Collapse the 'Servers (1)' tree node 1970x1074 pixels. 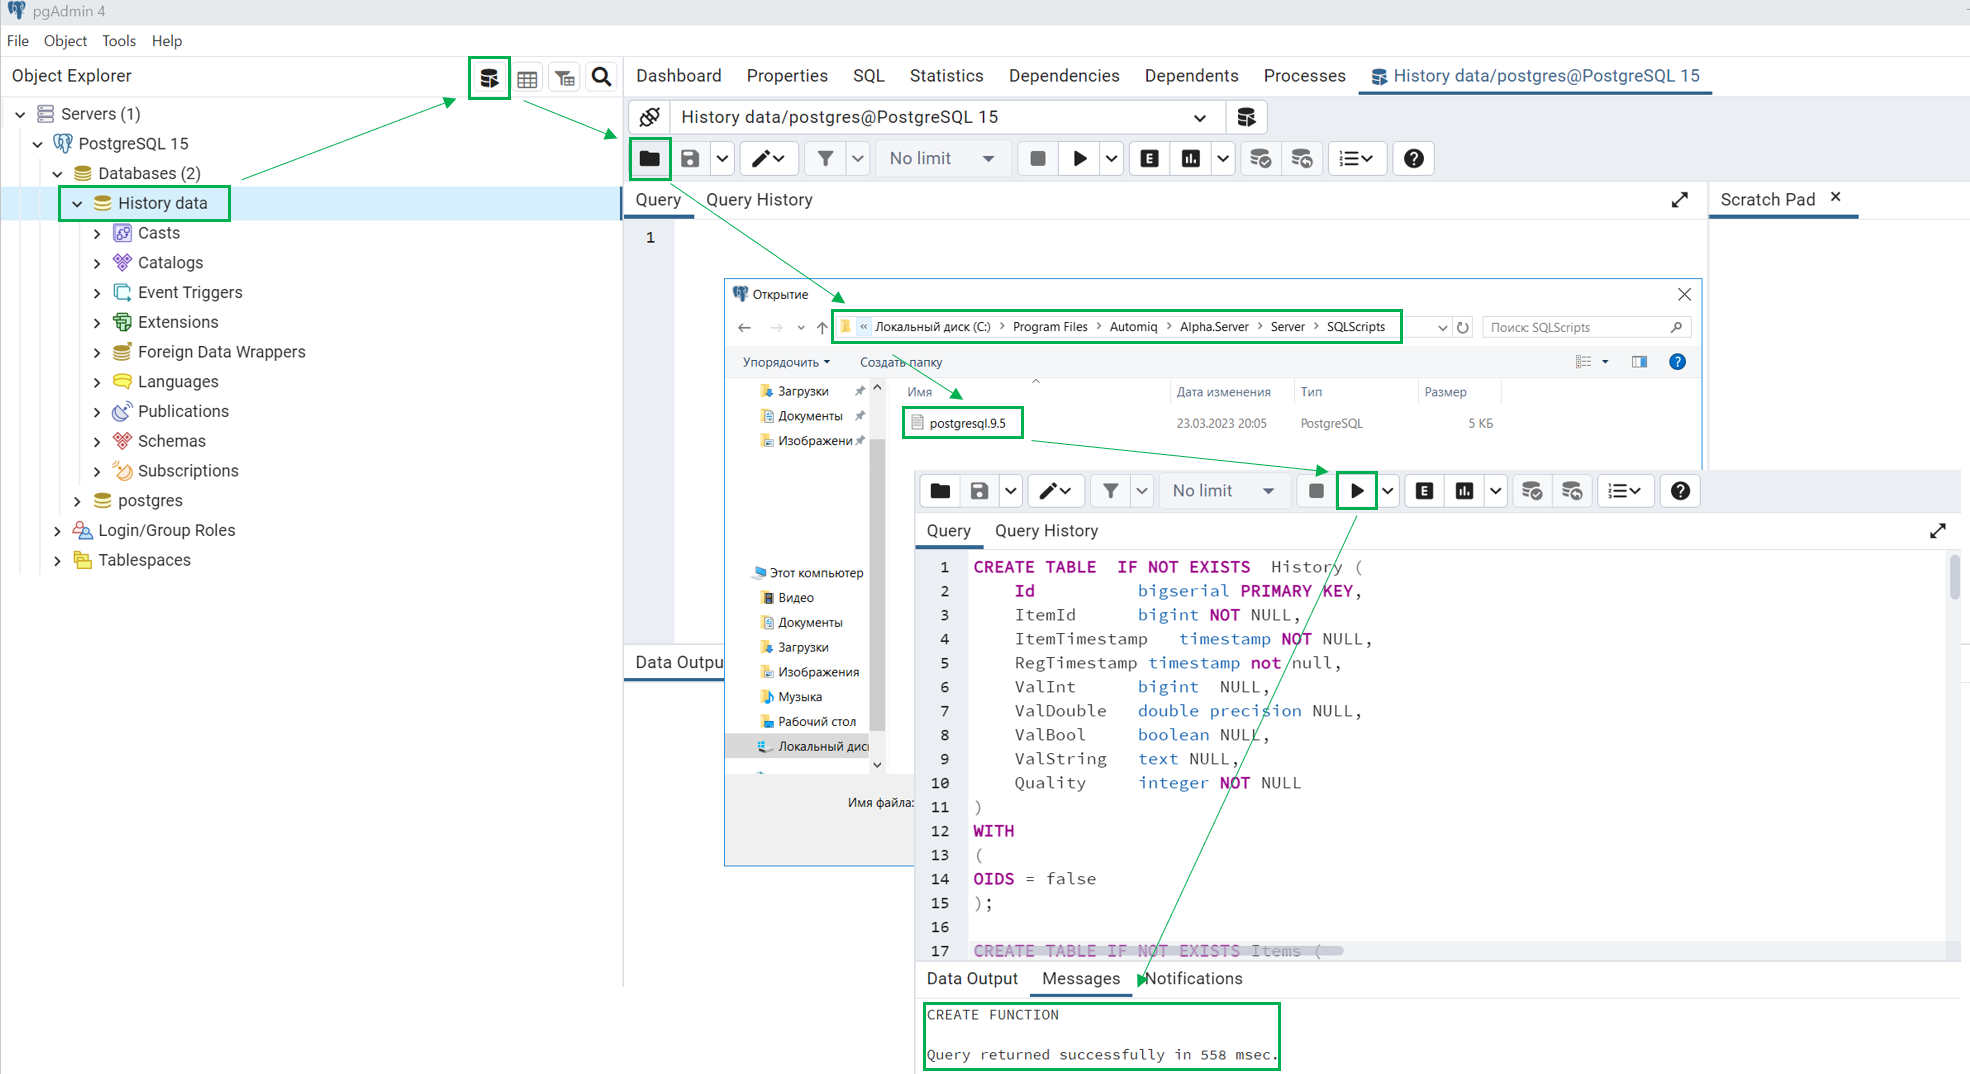click(20, 114)
